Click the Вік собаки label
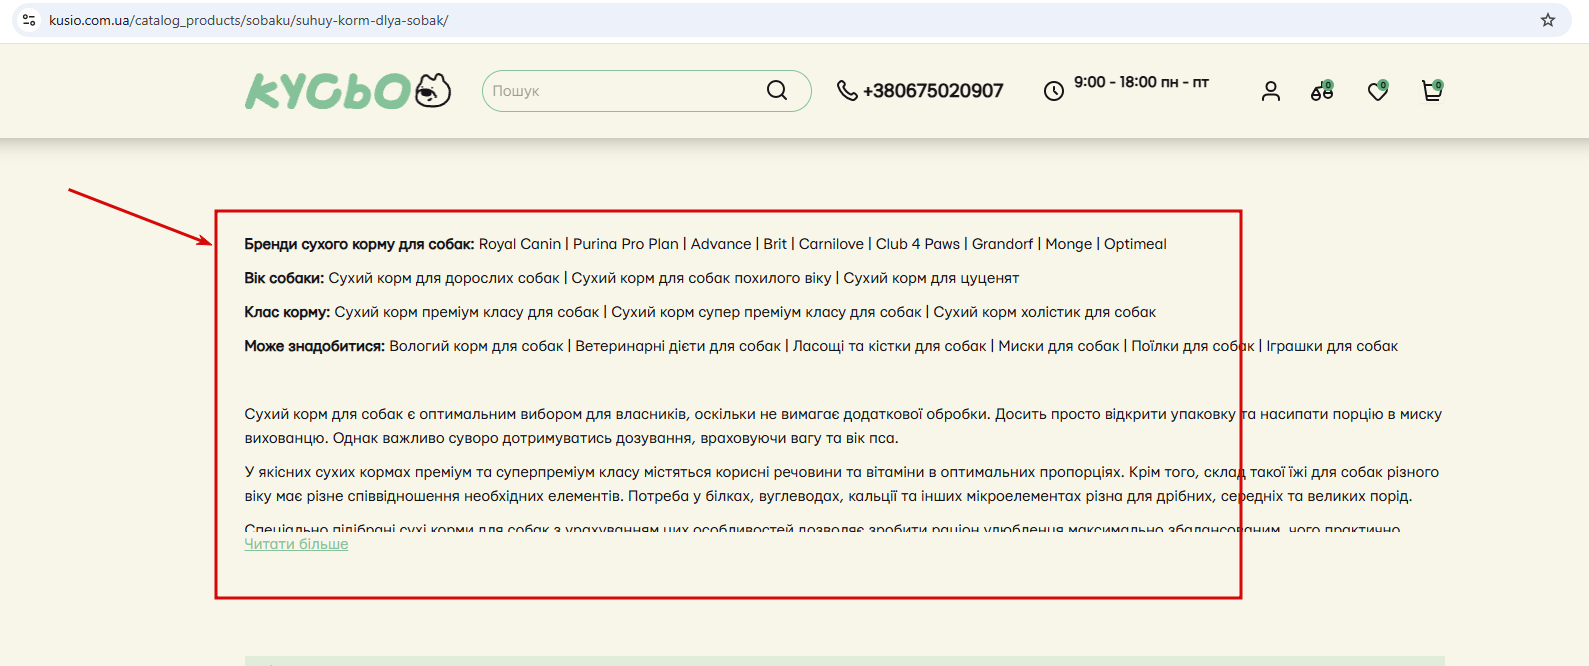 point(284,278)
